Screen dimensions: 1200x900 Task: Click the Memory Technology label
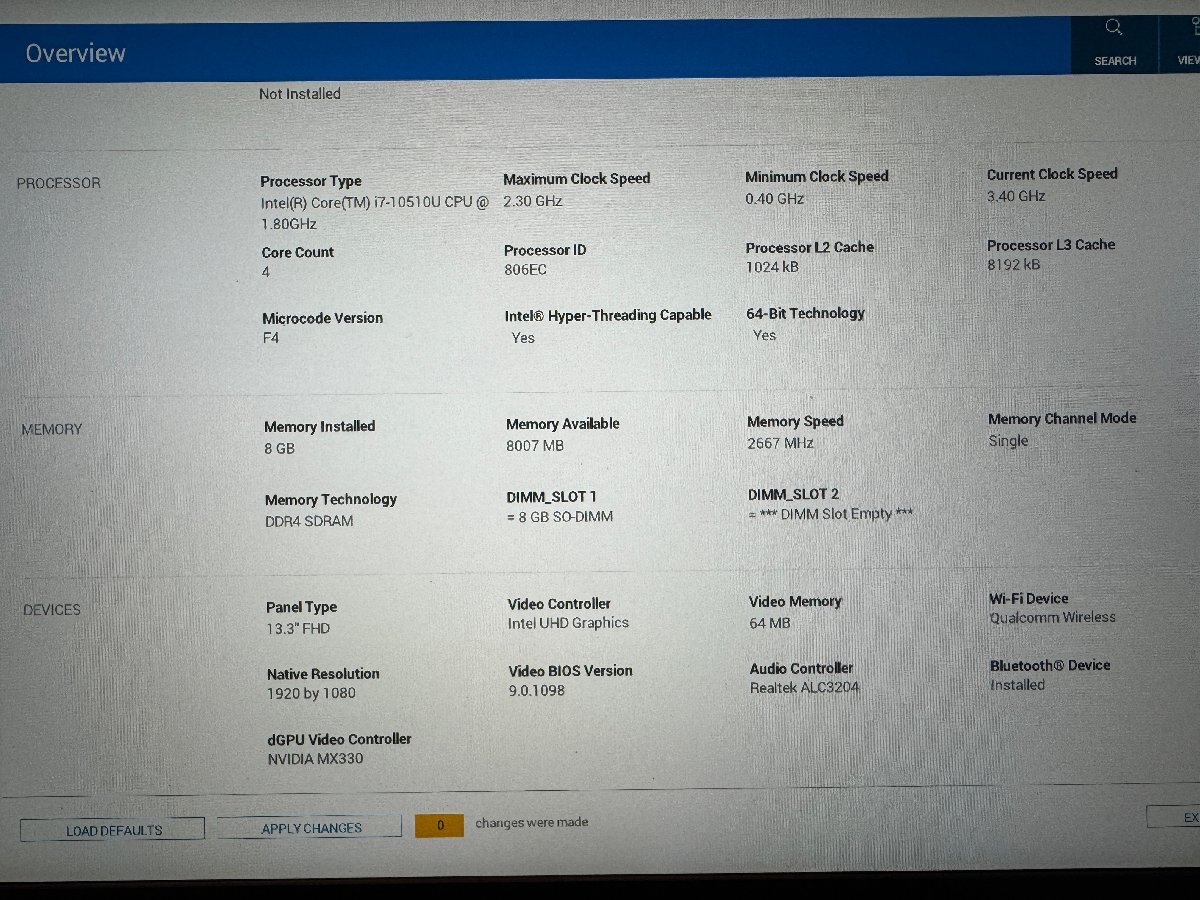click(331, 500)
